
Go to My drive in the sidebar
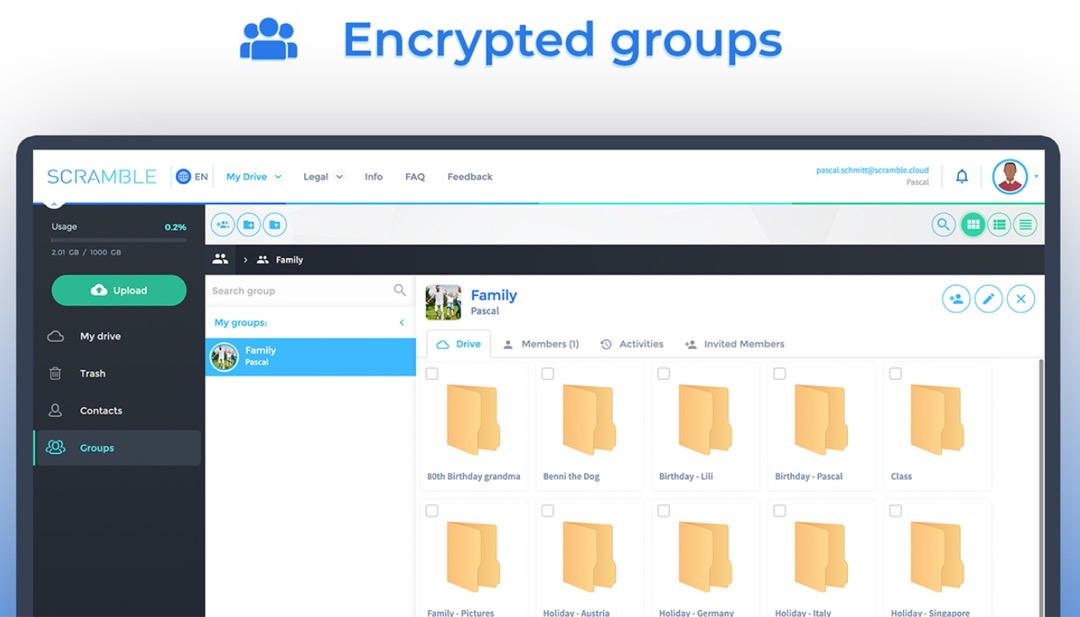[118, 336]
